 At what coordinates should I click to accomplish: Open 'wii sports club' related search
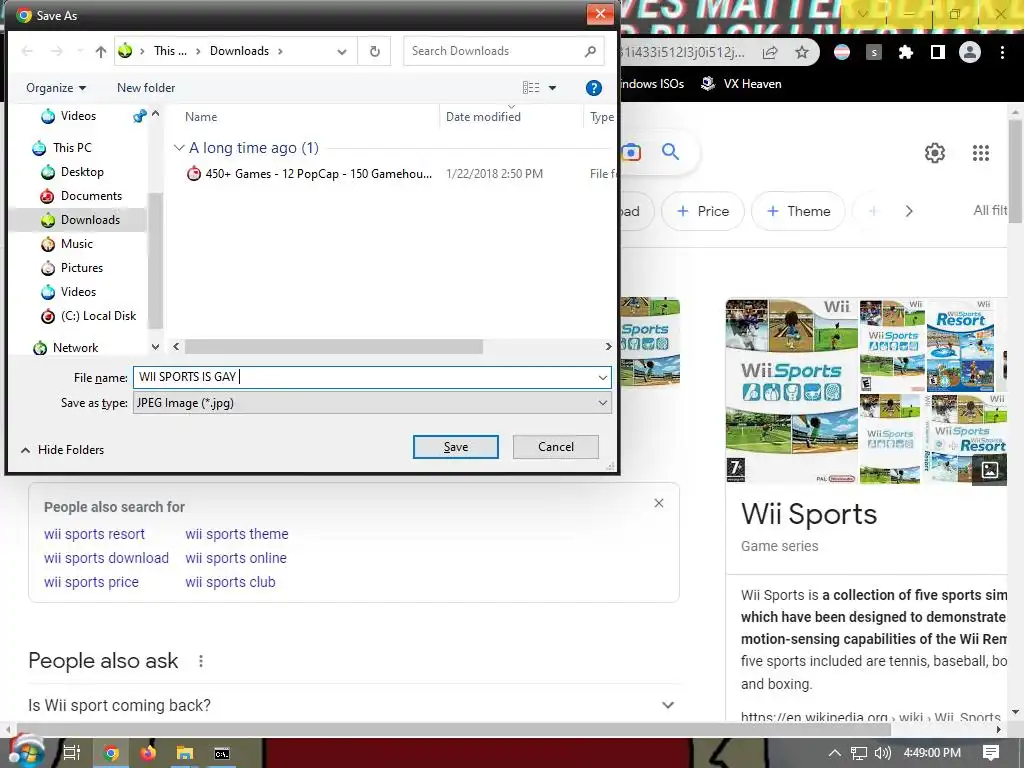(x=230, y=583)
